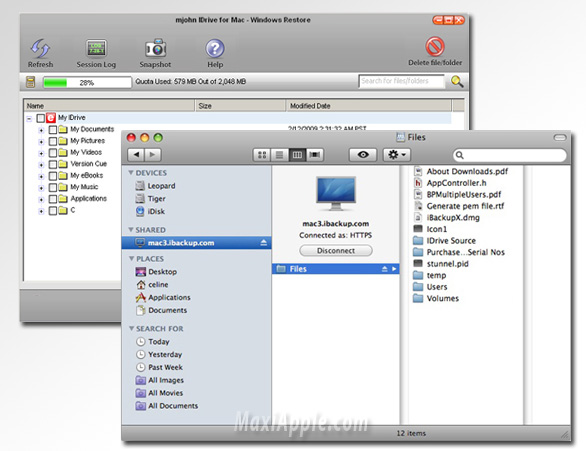
Task: Click the Finder toolbar toggle pill button
Action: tap(560, 138)
